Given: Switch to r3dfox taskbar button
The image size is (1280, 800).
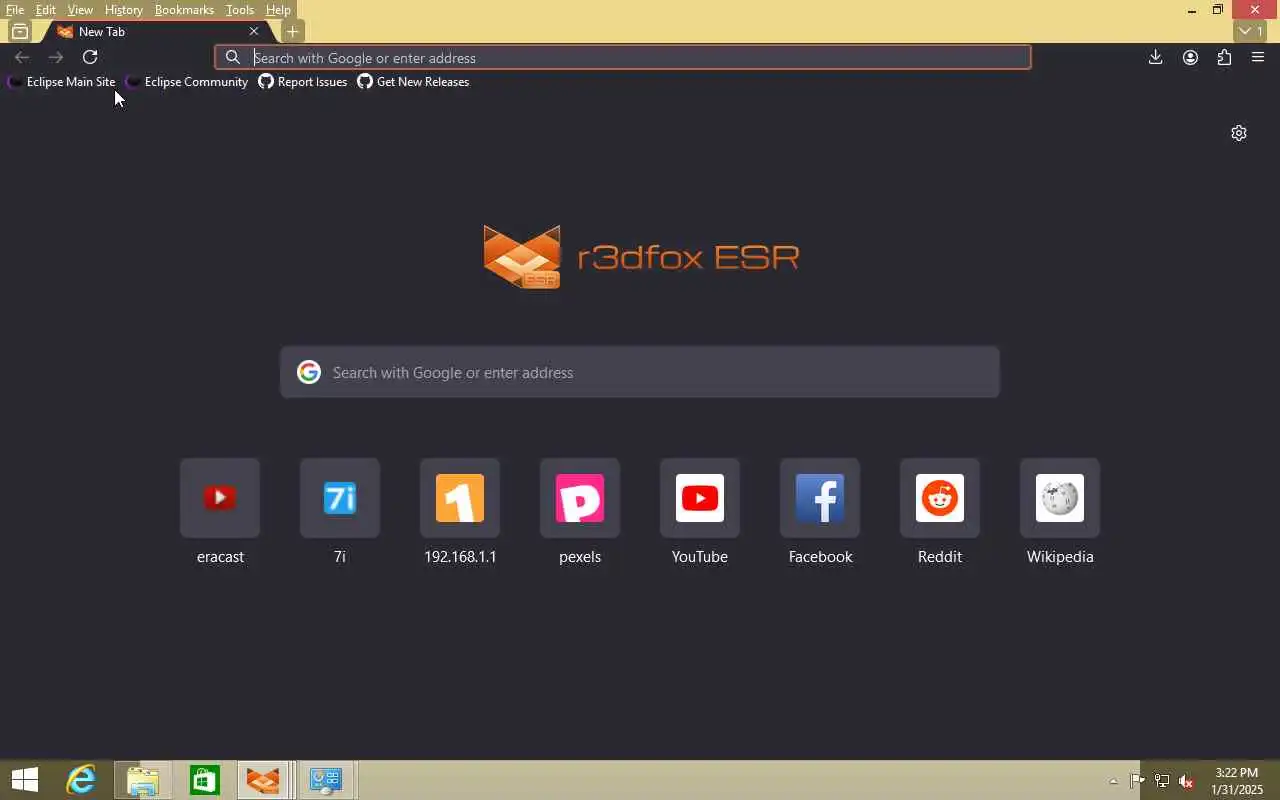Looking at the screenshot, I should (264, 780).
